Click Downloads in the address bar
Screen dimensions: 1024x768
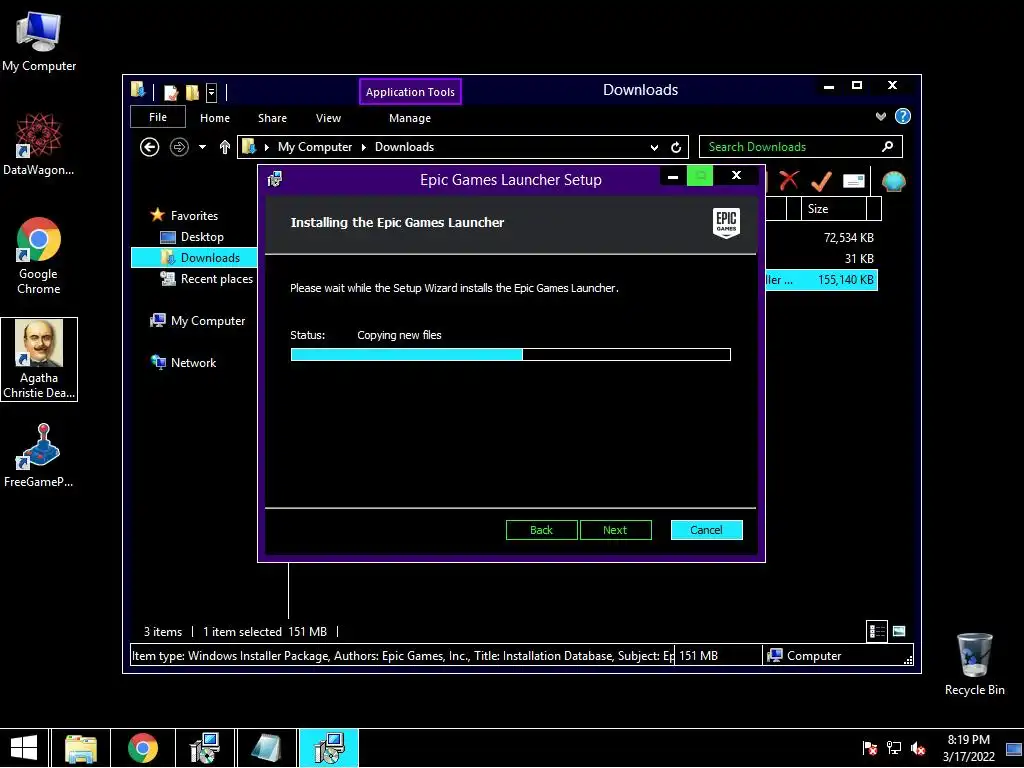(404, 147)
